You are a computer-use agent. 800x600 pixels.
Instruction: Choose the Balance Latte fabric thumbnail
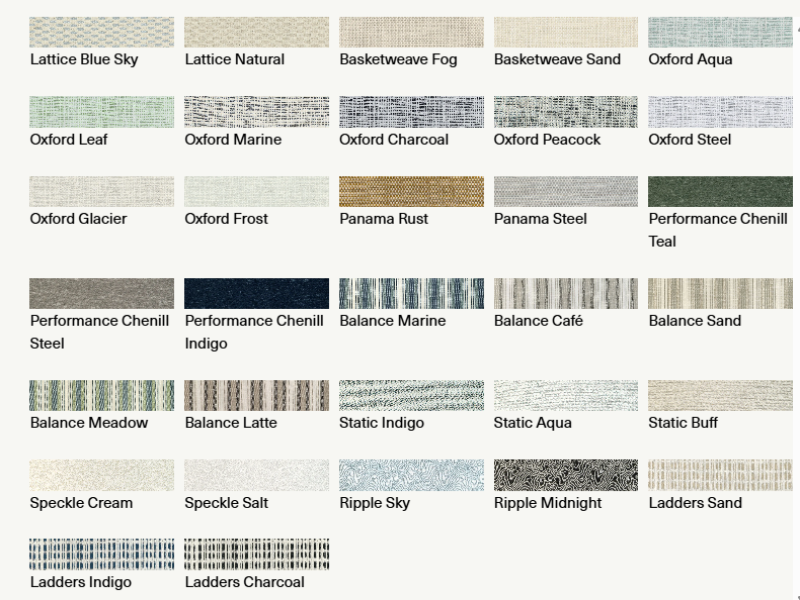click(x=257, y=395)
